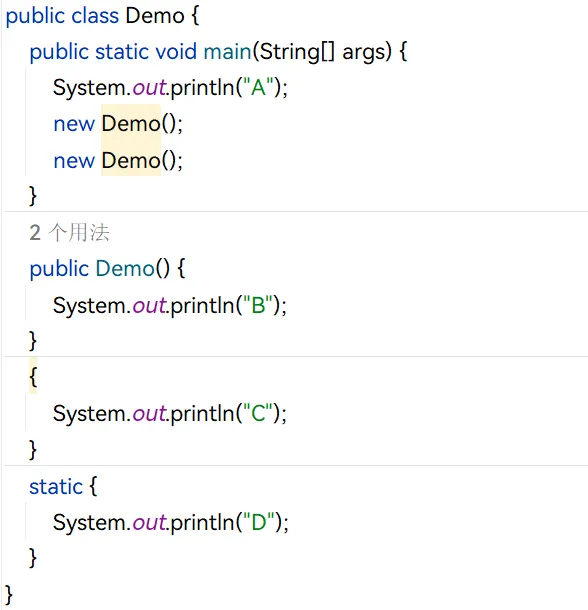
Task: Click the class name Demo in declaration
Action: (155, 16)
